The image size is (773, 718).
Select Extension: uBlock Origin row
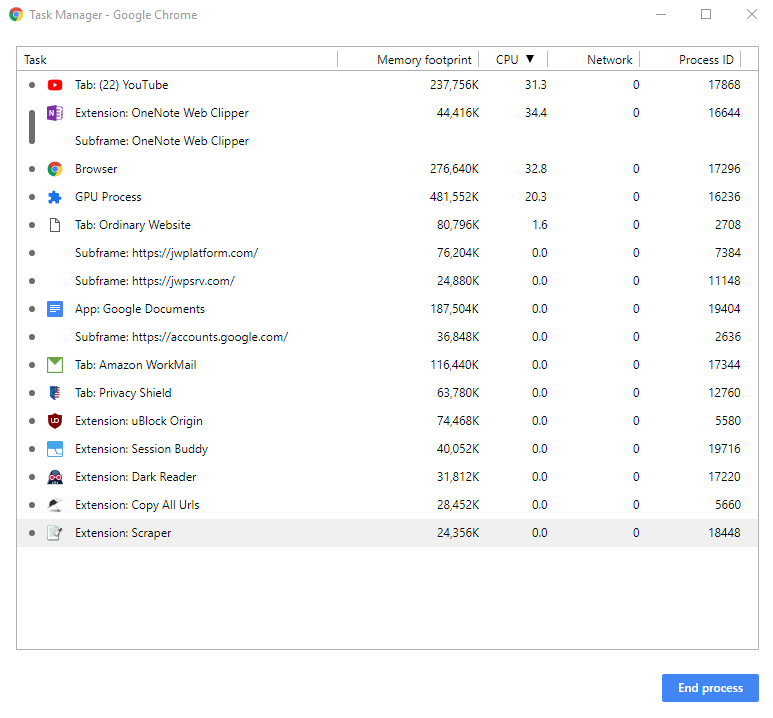click(x=387, y=421)
